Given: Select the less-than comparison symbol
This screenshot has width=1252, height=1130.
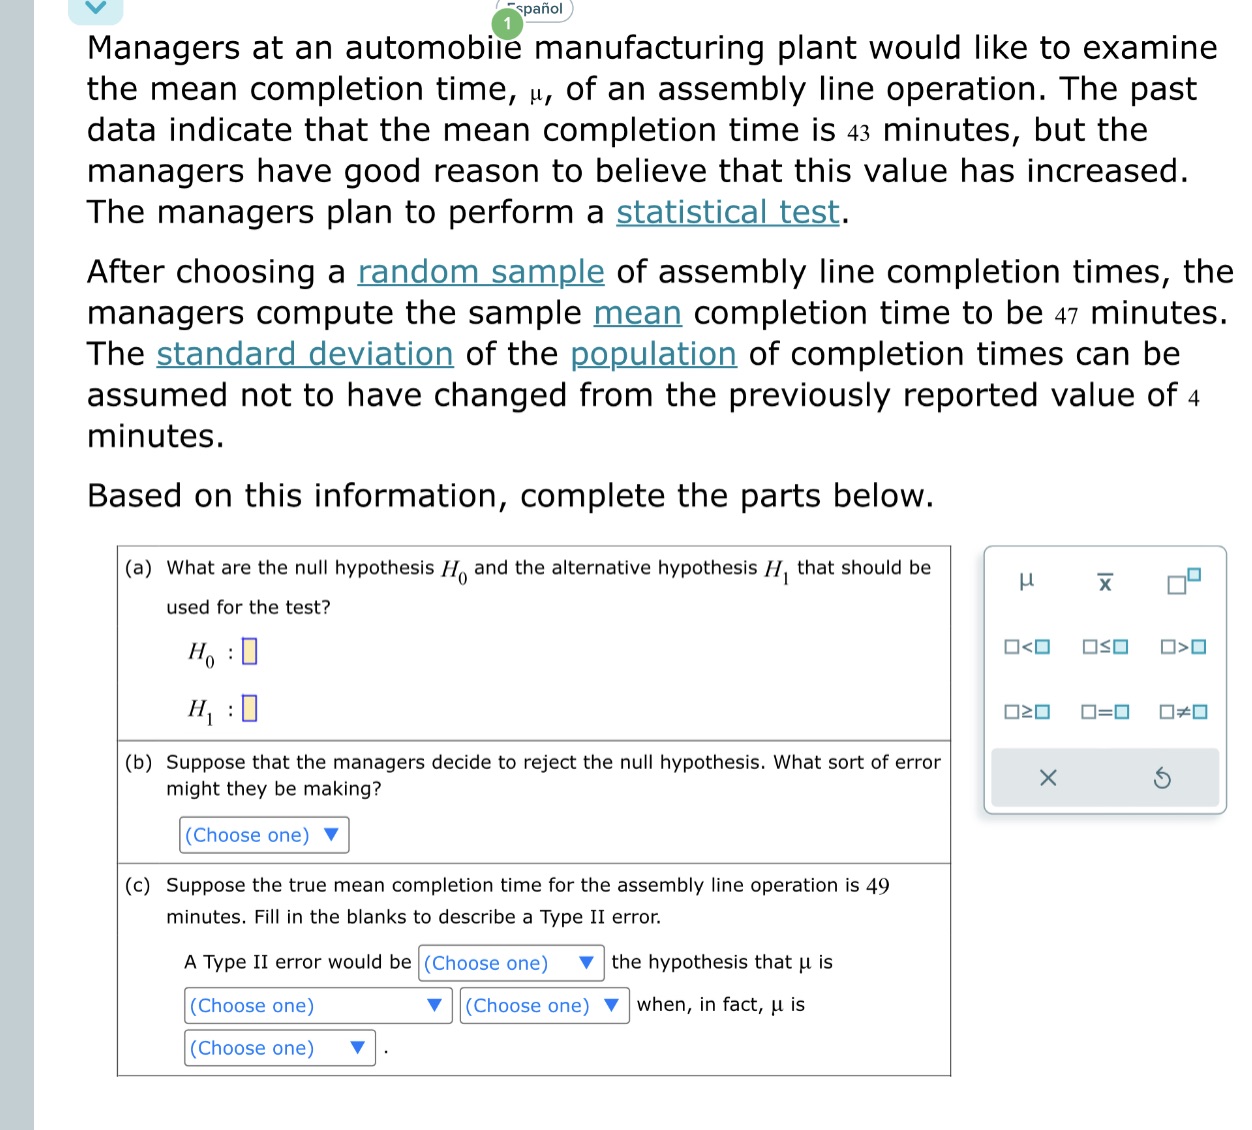Looking at the screenshot, I should click(1028, 647).
